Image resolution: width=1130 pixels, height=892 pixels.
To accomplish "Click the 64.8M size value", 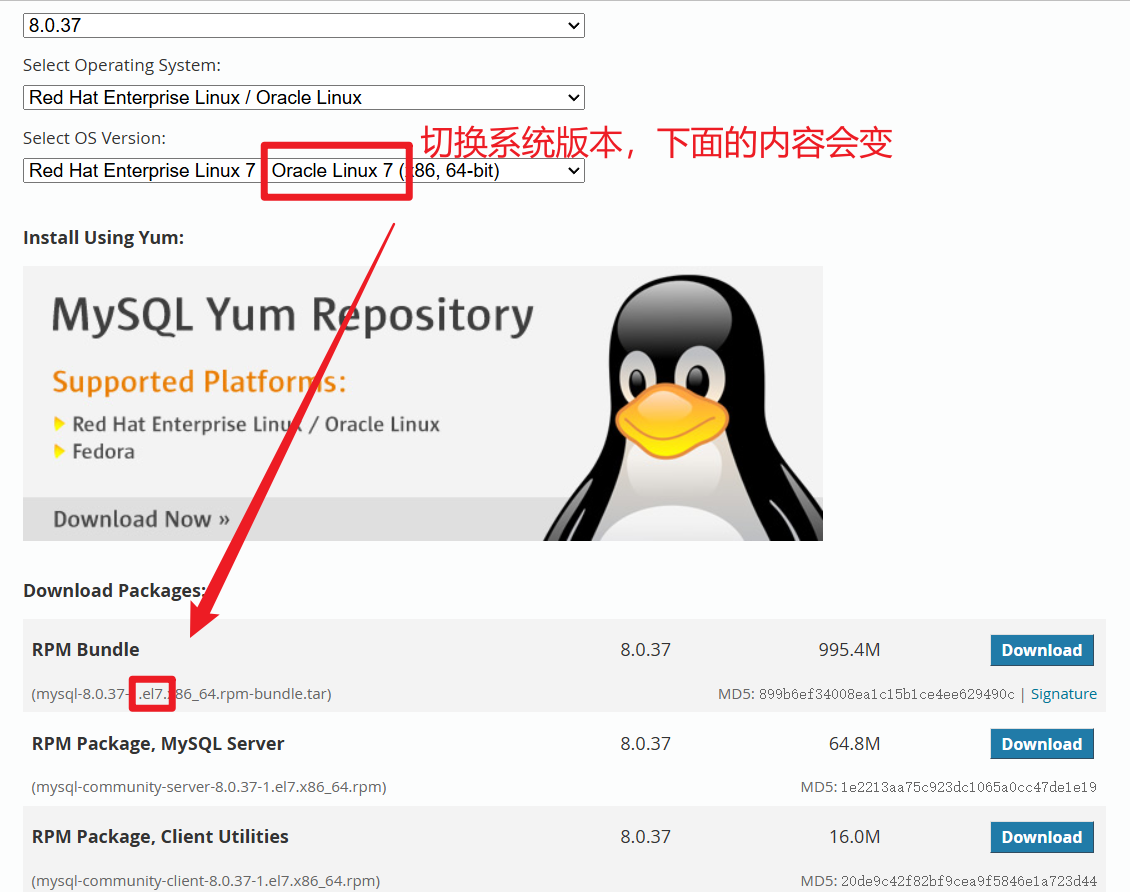I will (854, 744).
